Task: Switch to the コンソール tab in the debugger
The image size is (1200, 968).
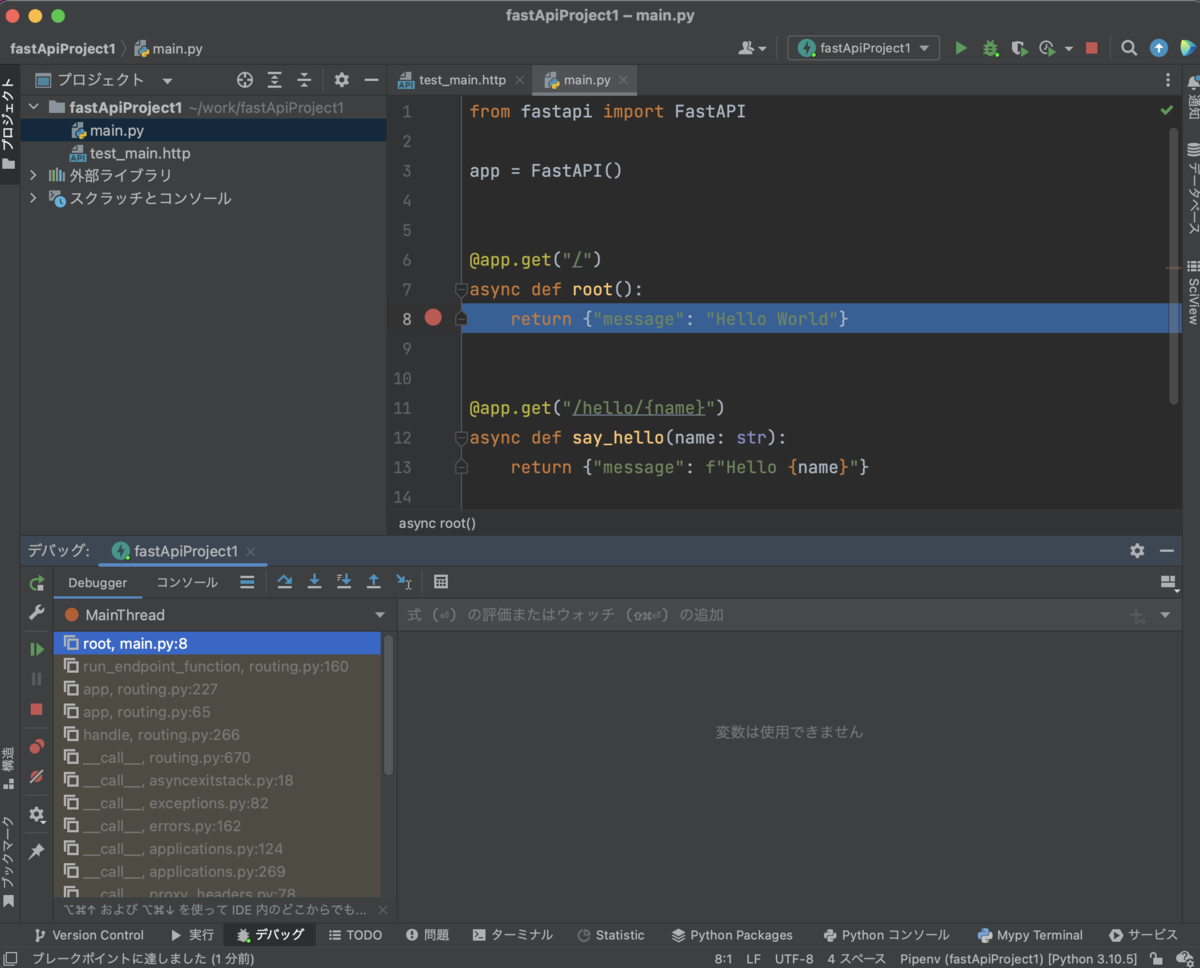Action: (x=187, y=582)
